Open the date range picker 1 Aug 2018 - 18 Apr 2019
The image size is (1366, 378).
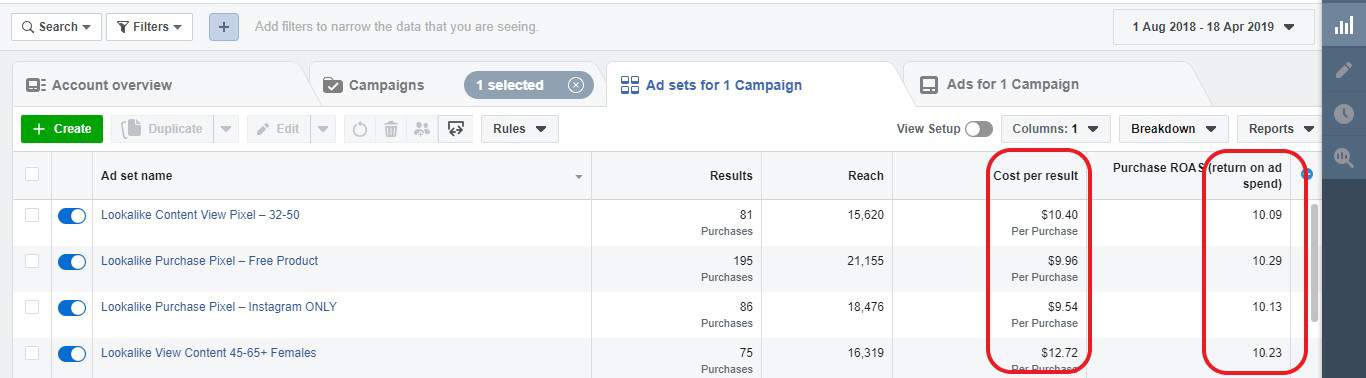pos(1213,27)
